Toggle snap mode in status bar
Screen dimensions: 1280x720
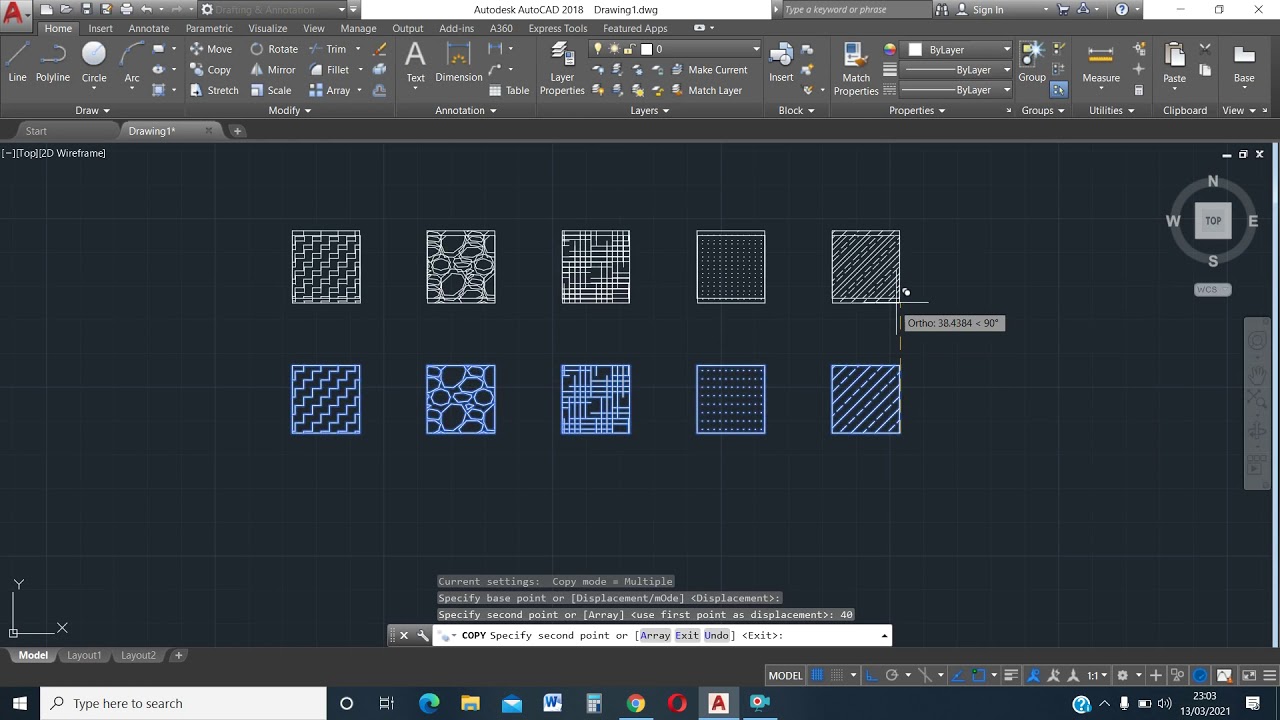tap(836, 675)
